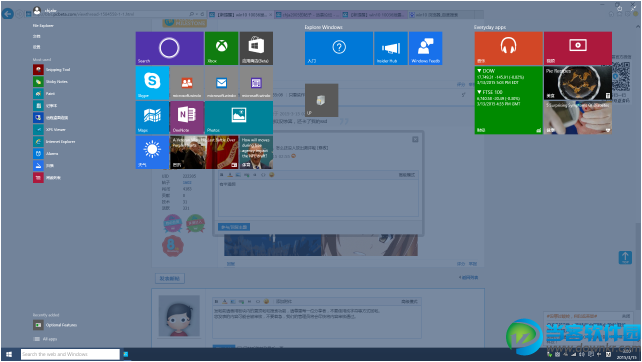Open the Windows Feedback tile

(x=425, y=48)
